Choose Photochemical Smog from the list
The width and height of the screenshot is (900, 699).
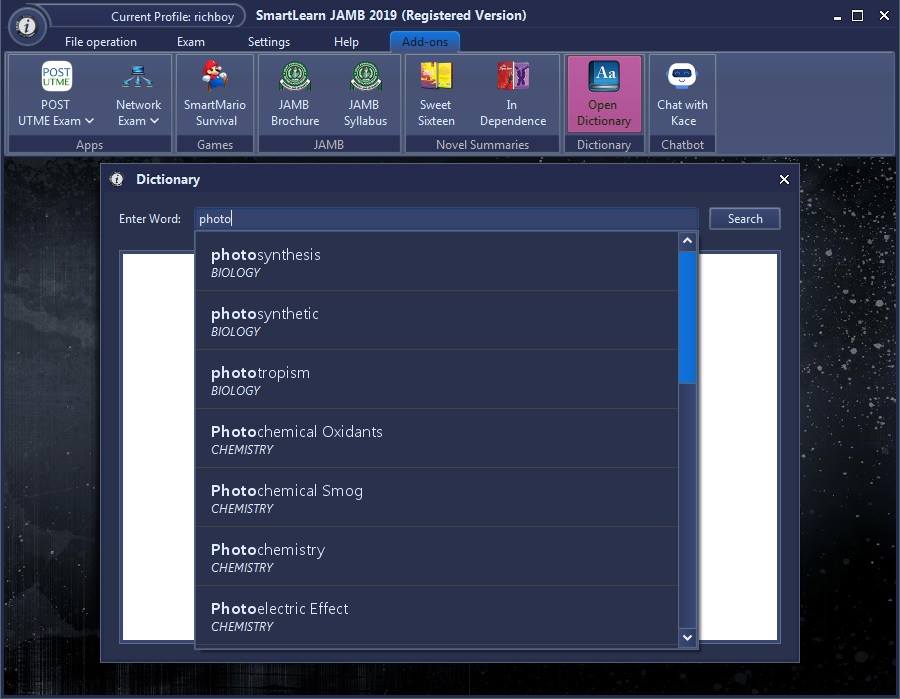(x=436, y=498)
